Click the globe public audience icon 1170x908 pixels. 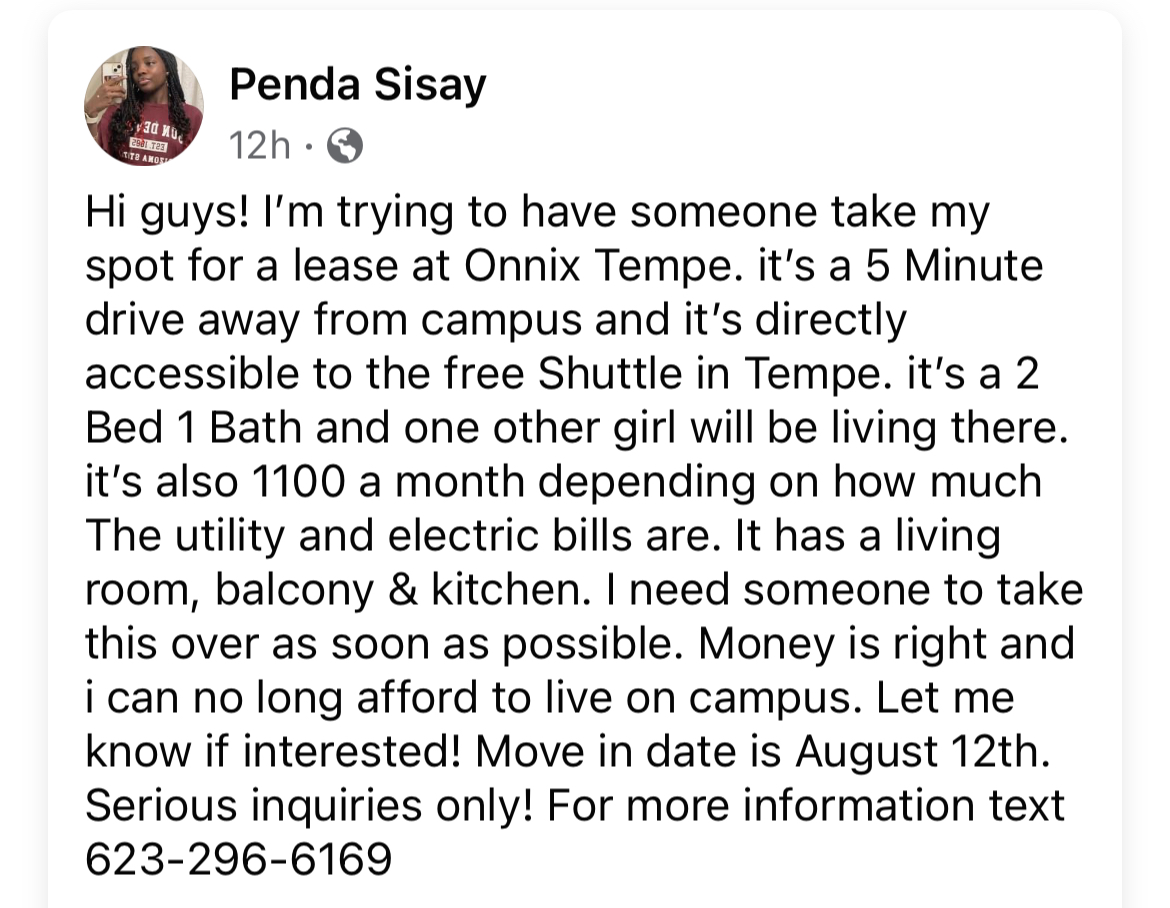pyautogui.click(x=344, y=148)
